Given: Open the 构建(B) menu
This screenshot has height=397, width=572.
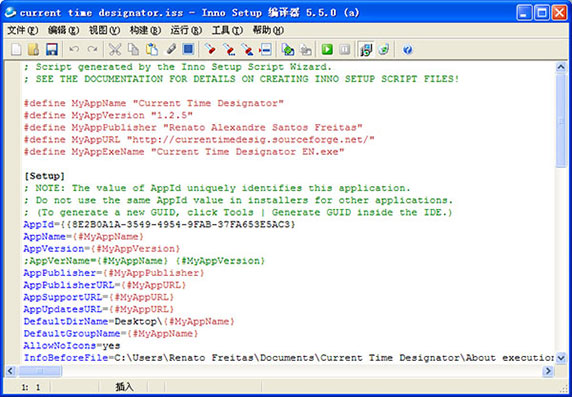Looking at the screenshot, I should pyautogui.click(x=145, y=31).
